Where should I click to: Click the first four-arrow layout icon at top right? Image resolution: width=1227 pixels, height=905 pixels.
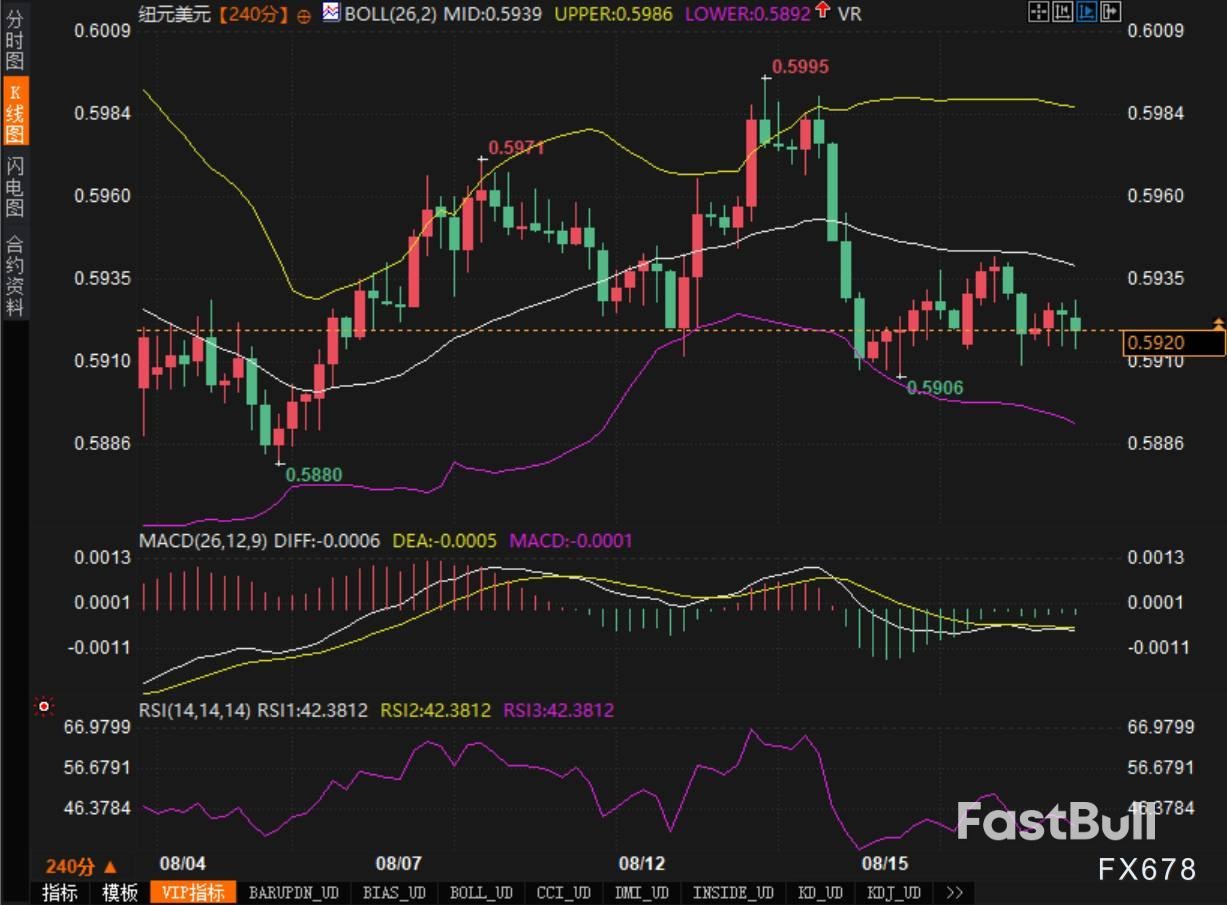point(1038,13)
